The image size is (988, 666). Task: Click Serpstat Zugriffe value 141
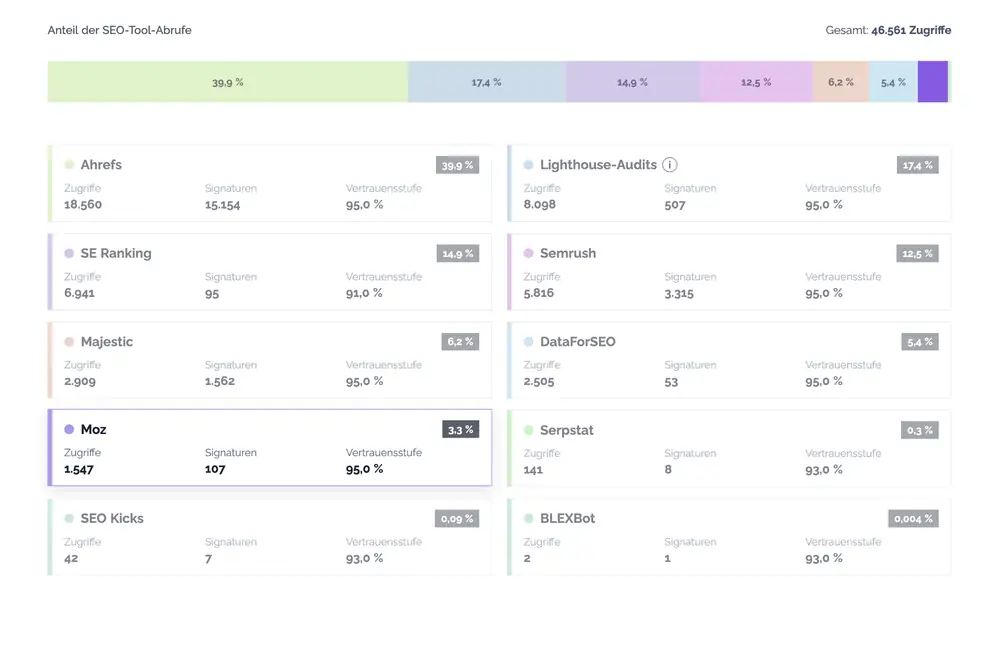tap(532, 469)
